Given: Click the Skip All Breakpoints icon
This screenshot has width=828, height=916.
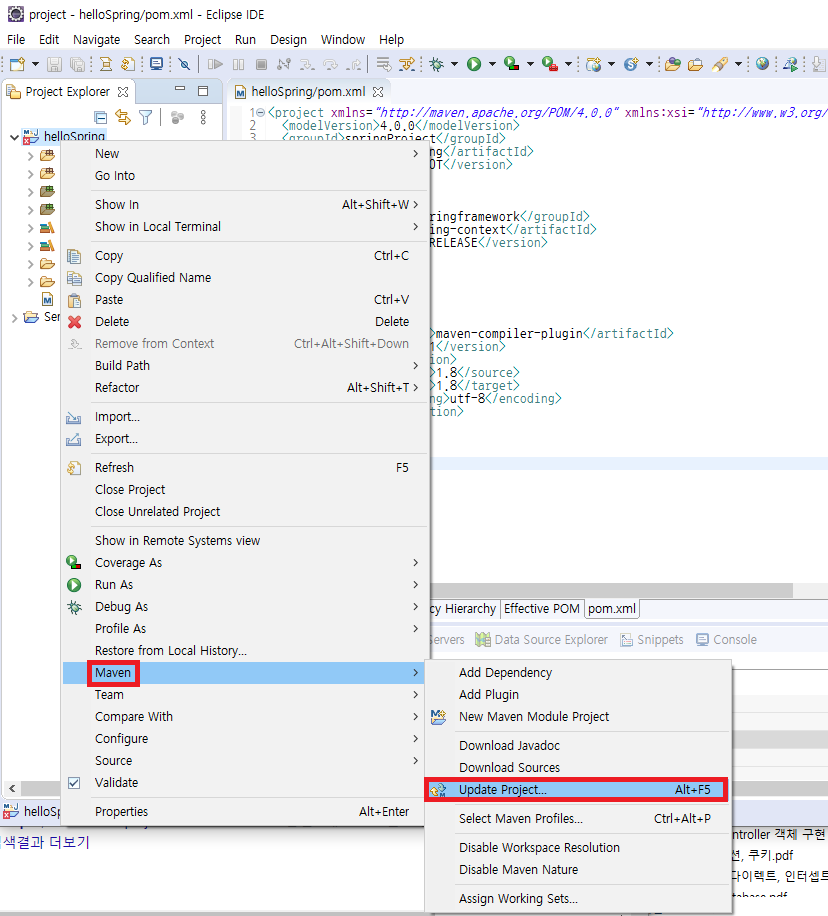Looking at the screenshot, I should (x=184, y=64).
